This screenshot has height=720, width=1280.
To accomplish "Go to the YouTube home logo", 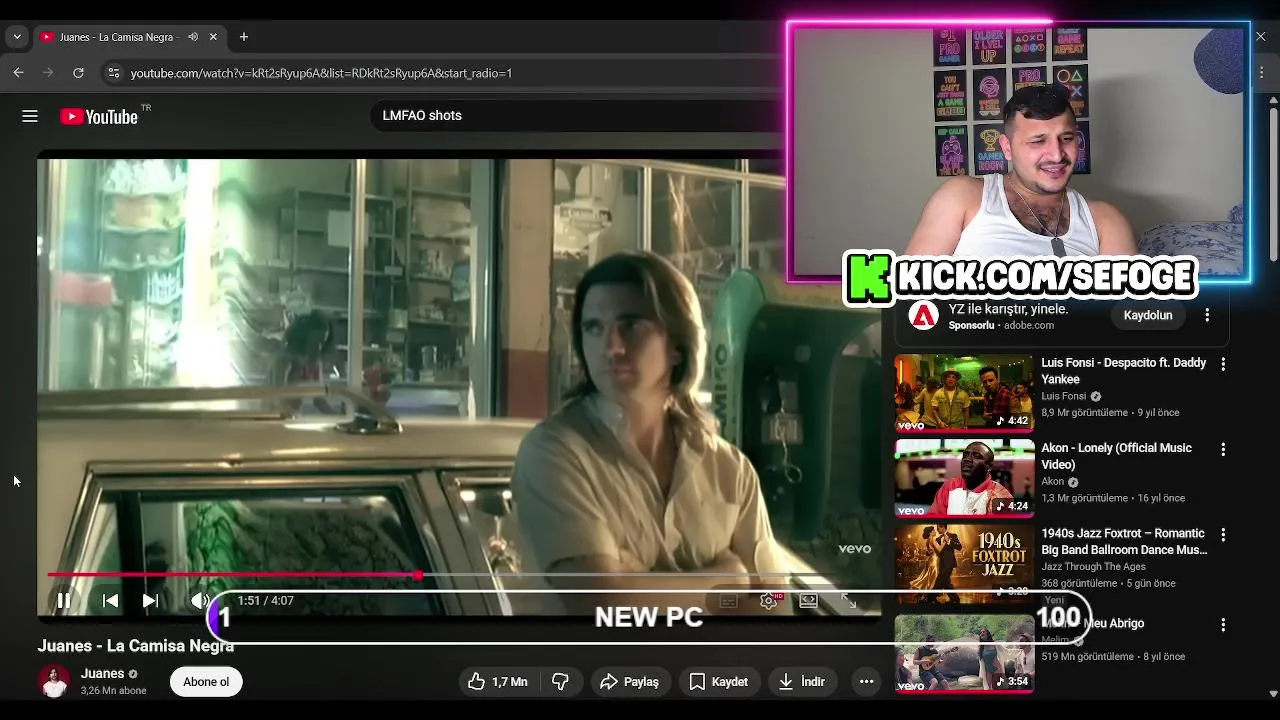I will pyautogui.click(x=99, y=116).
